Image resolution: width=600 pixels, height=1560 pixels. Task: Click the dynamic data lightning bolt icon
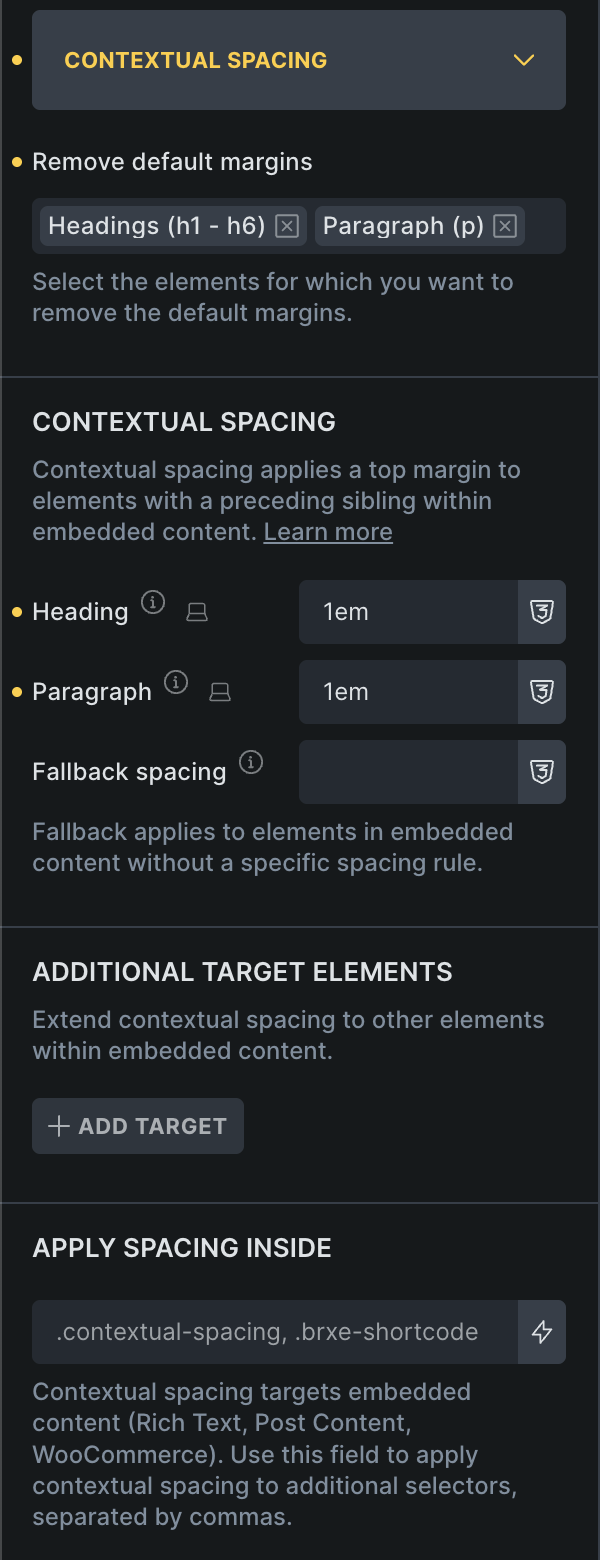point(542,1332)
